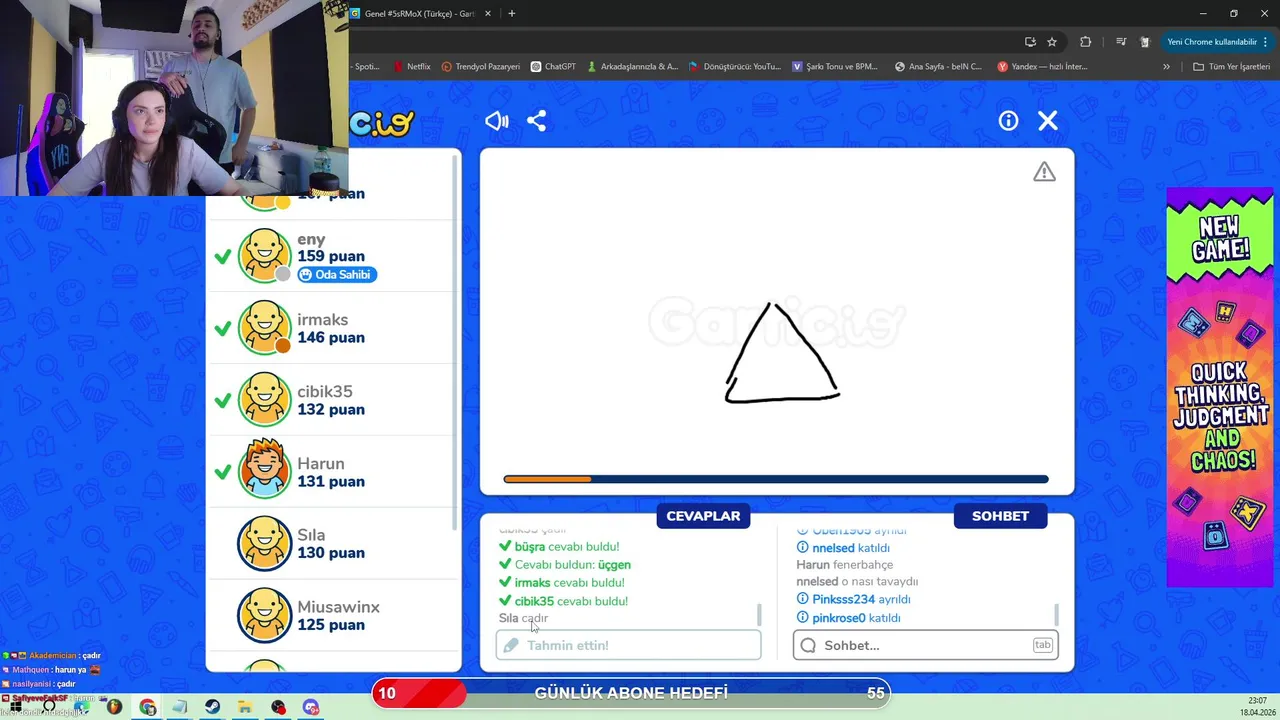This screenshot has height=720, width=1280.
Task: Click Yeni Chrome kullanılabilir update button
Action: tap(1216, 42)
